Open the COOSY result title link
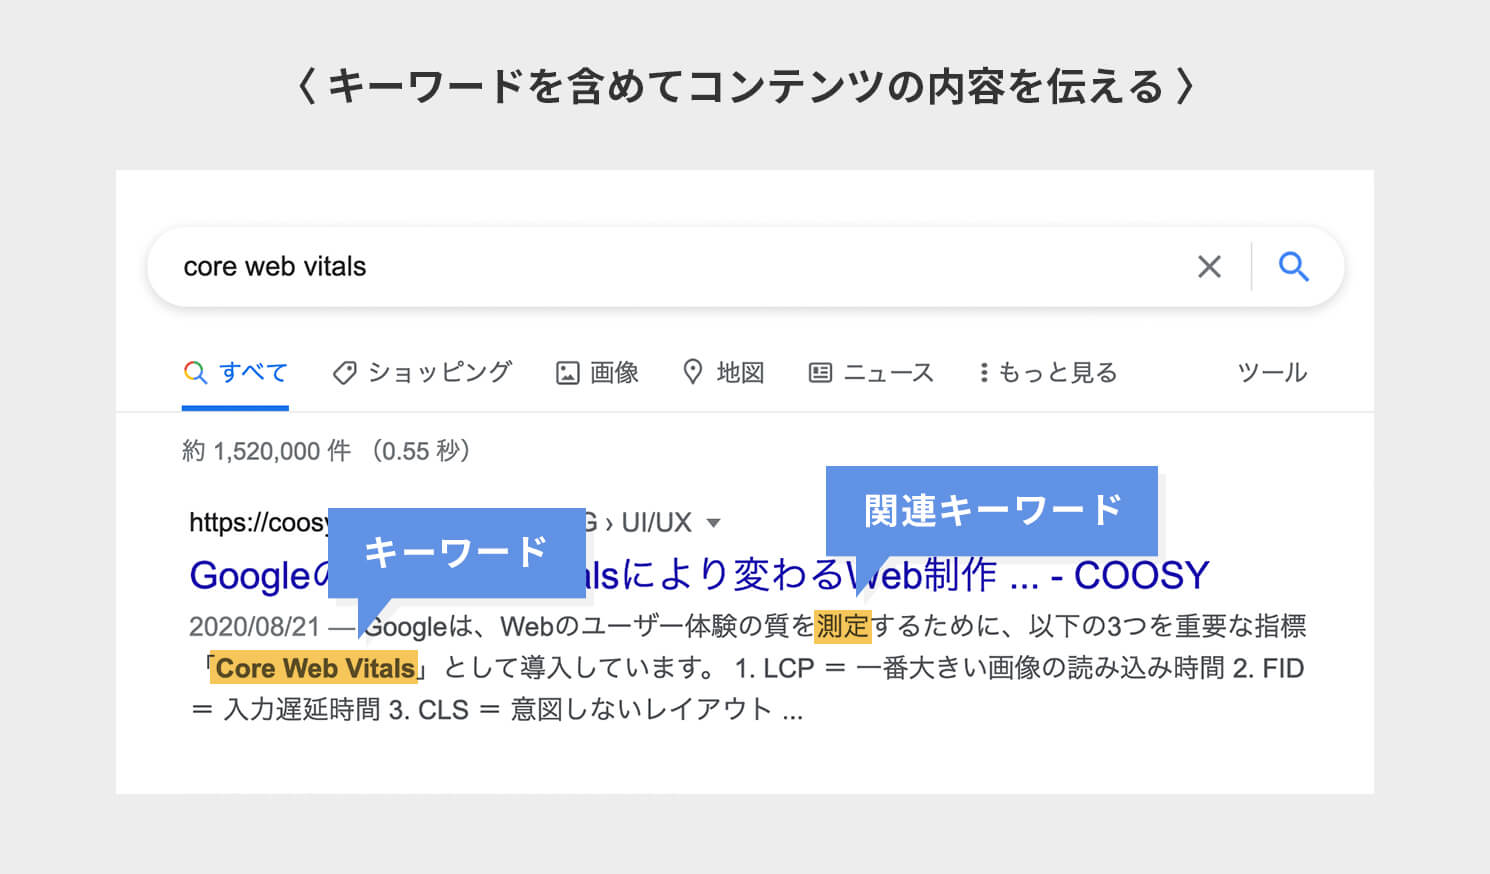Image resolution: width=1490 pixels, height=874 pixels. coord(699,575)
